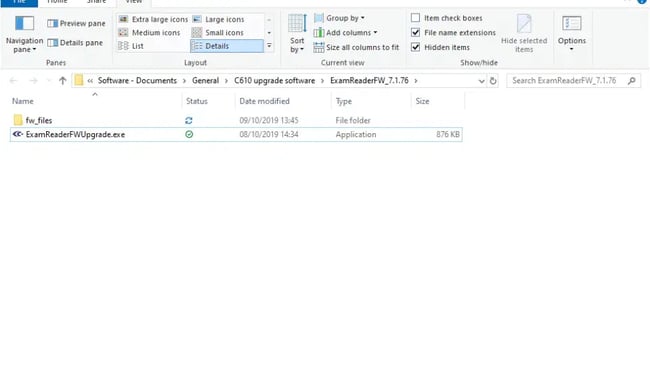Go back with the Back arrow
The image size is (650, 365).
(13, 81)
